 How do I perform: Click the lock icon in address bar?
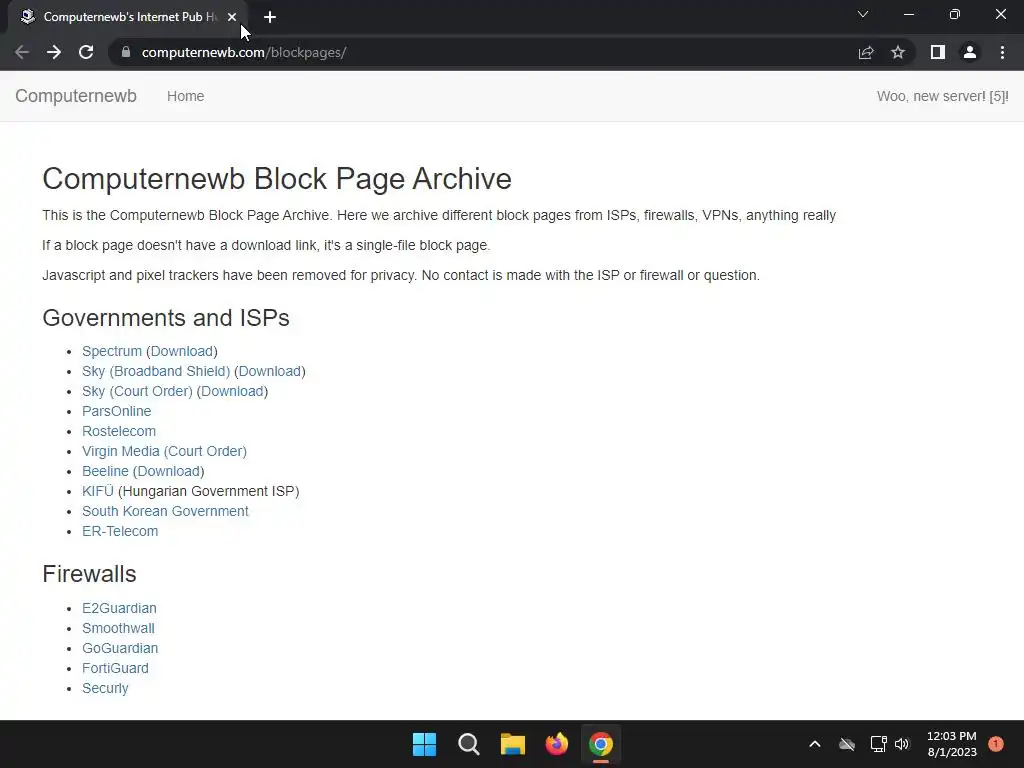[126, 52]
